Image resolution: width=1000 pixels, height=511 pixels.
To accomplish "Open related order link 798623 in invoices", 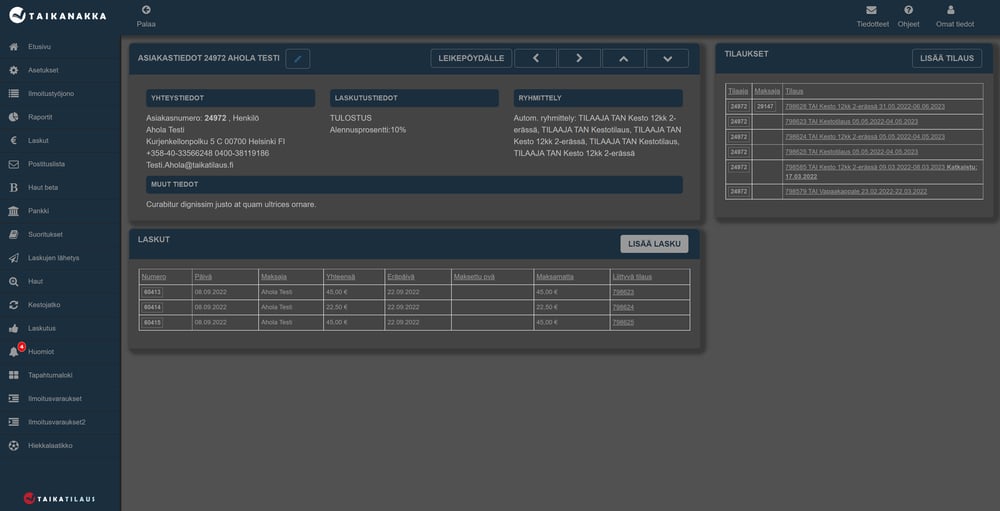I will coord(623,292).
